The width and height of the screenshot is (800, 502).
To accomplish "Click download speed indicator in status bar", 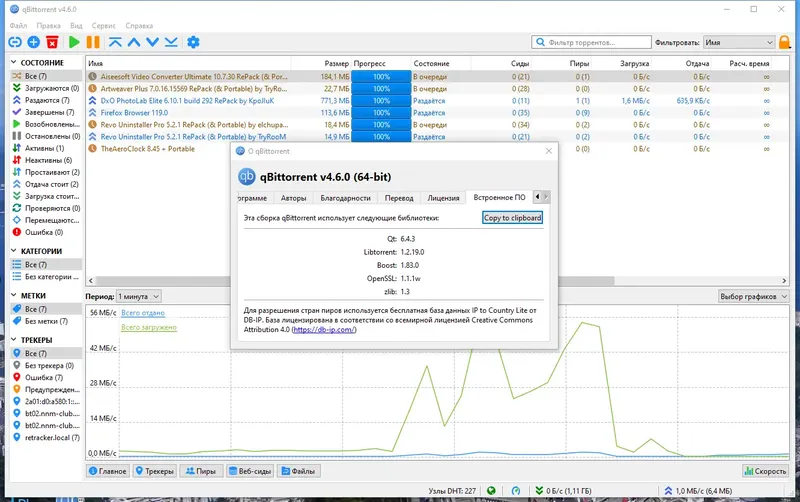I will [563, 491].
